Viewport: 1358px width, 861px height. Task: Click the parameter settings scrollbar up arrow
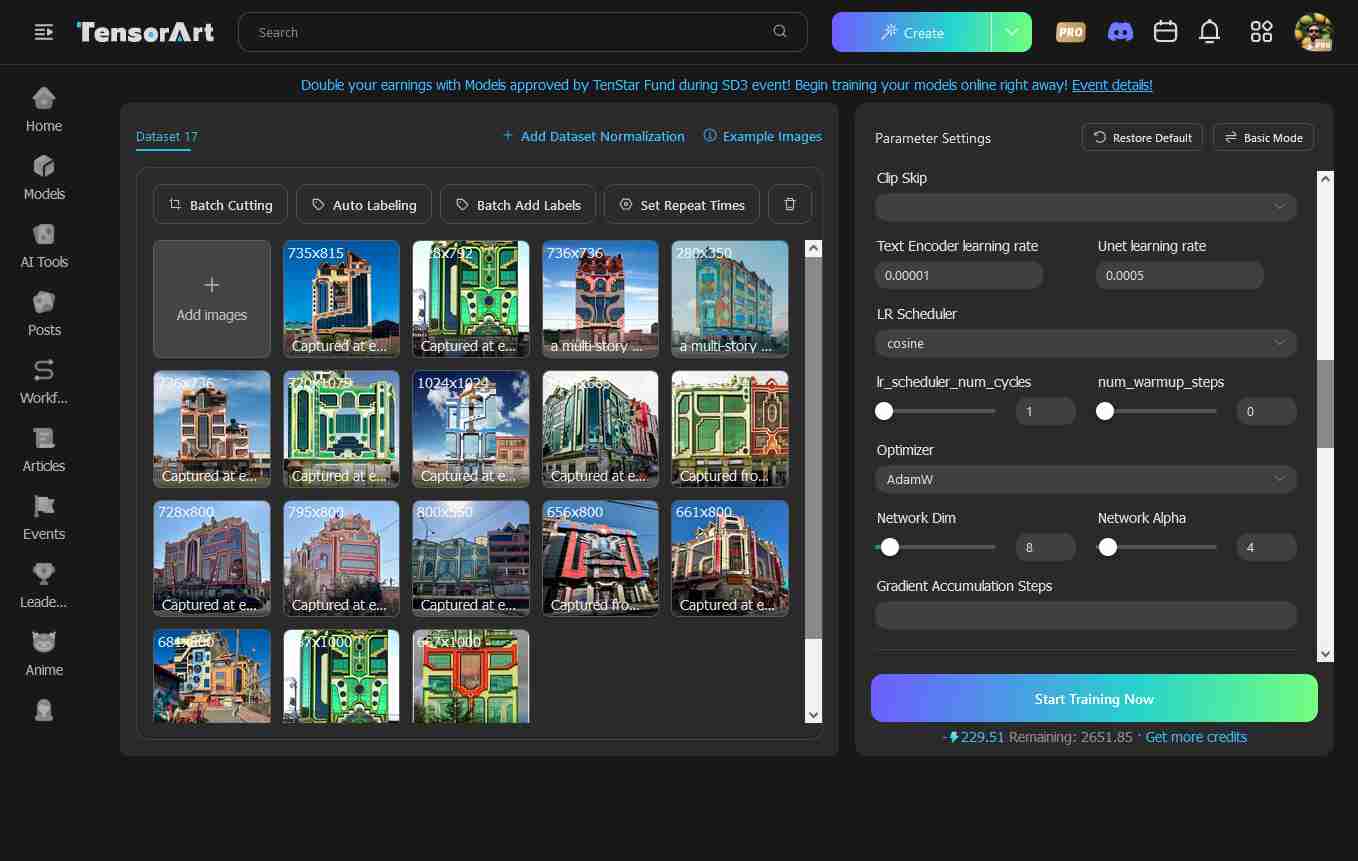coord(1326,180)
